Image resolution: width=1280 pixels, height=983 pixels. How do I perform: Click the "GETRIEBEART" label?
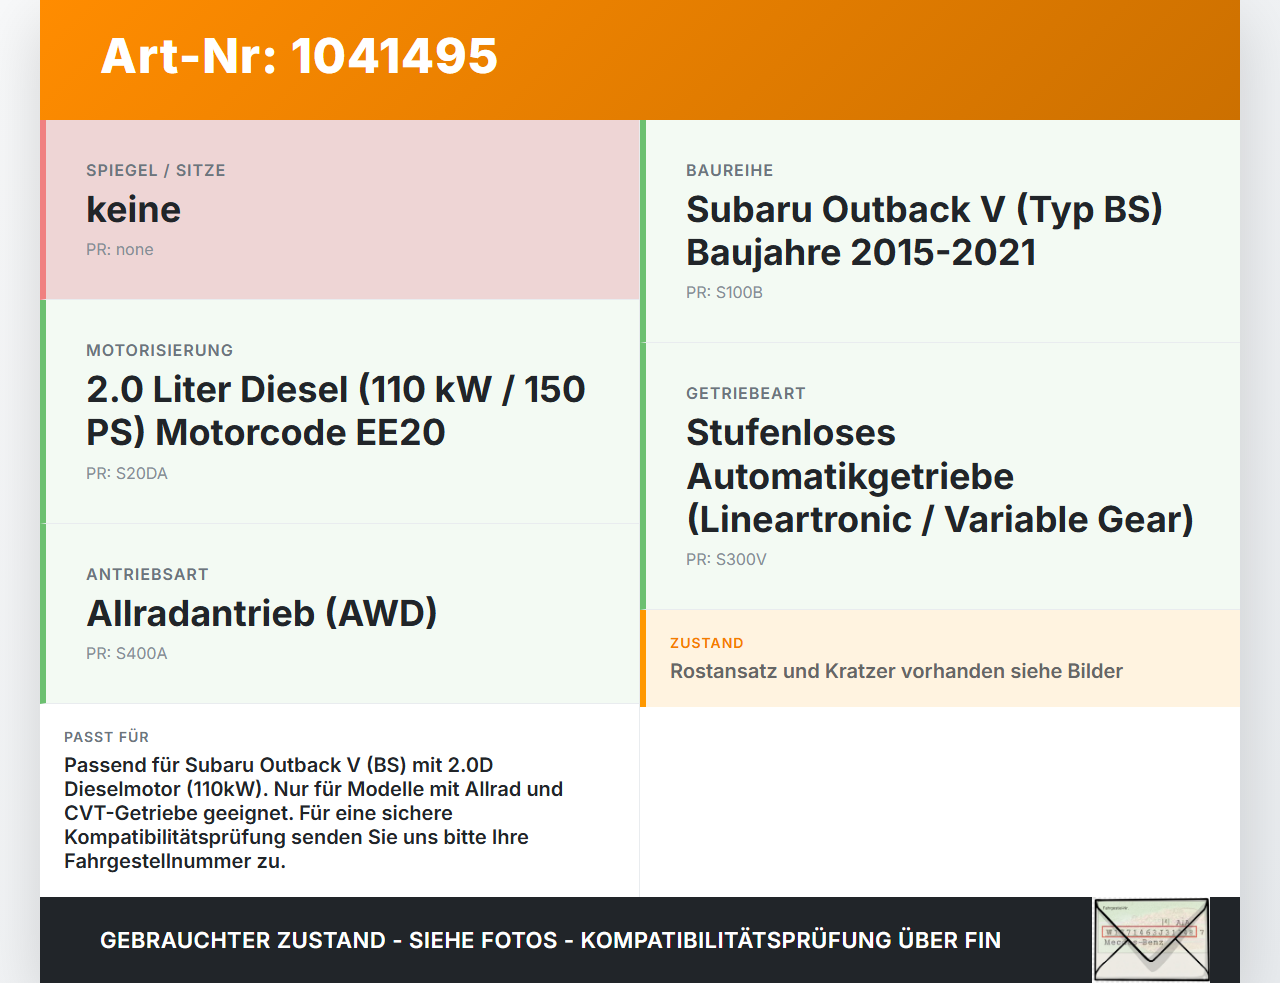pyautogui.click(x=746, y=394)
